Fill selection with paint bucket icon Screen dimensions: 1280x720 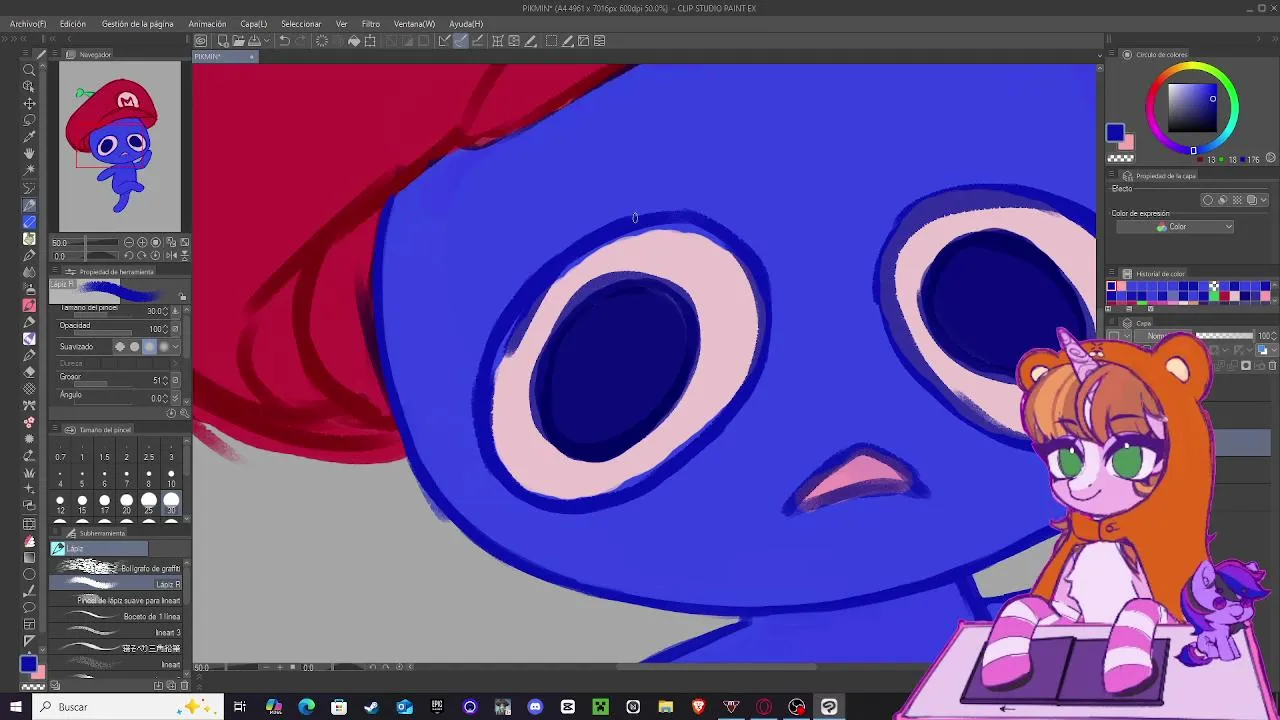coord(354,41)
